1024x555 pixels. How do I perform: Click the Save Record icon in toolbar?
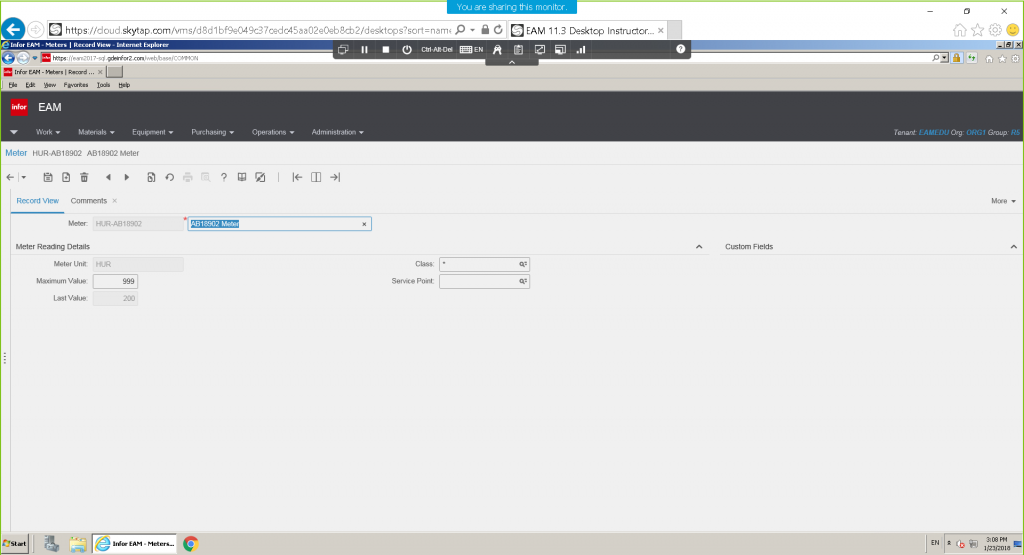[48, 177]
